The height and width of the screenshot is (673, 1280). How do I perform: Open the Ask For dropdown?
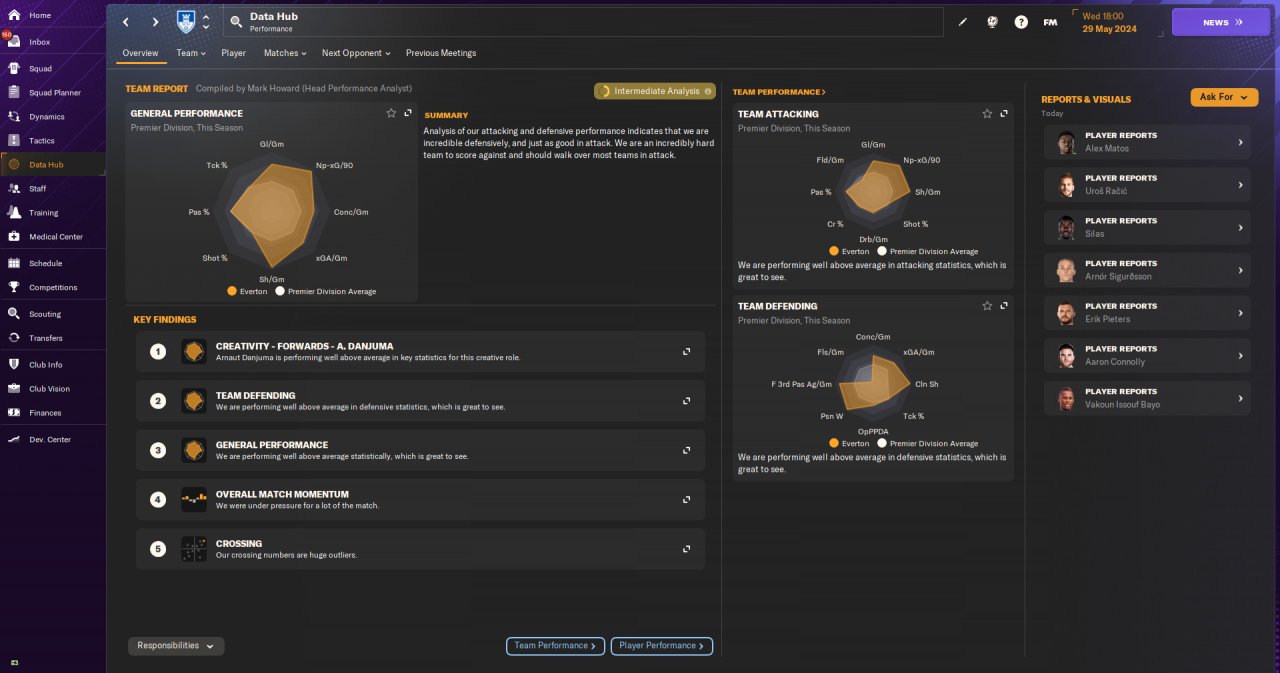[x=1224, y=97]
